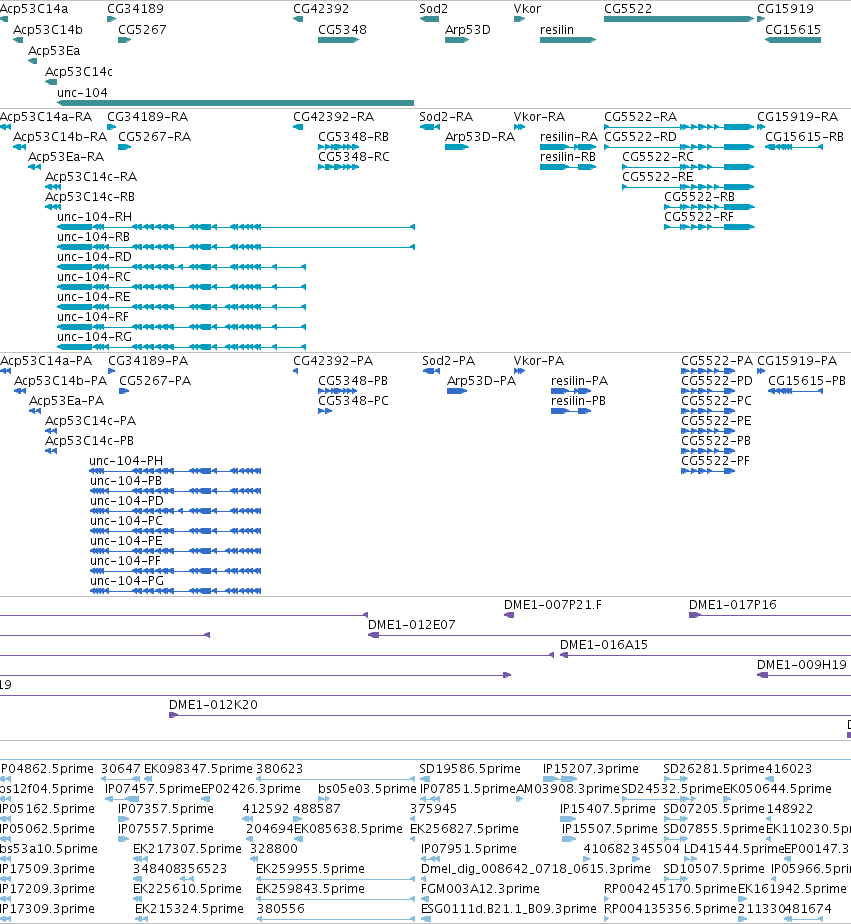Click EST IP15207.3prime
851x924 pixels.
tap(591, 769)
